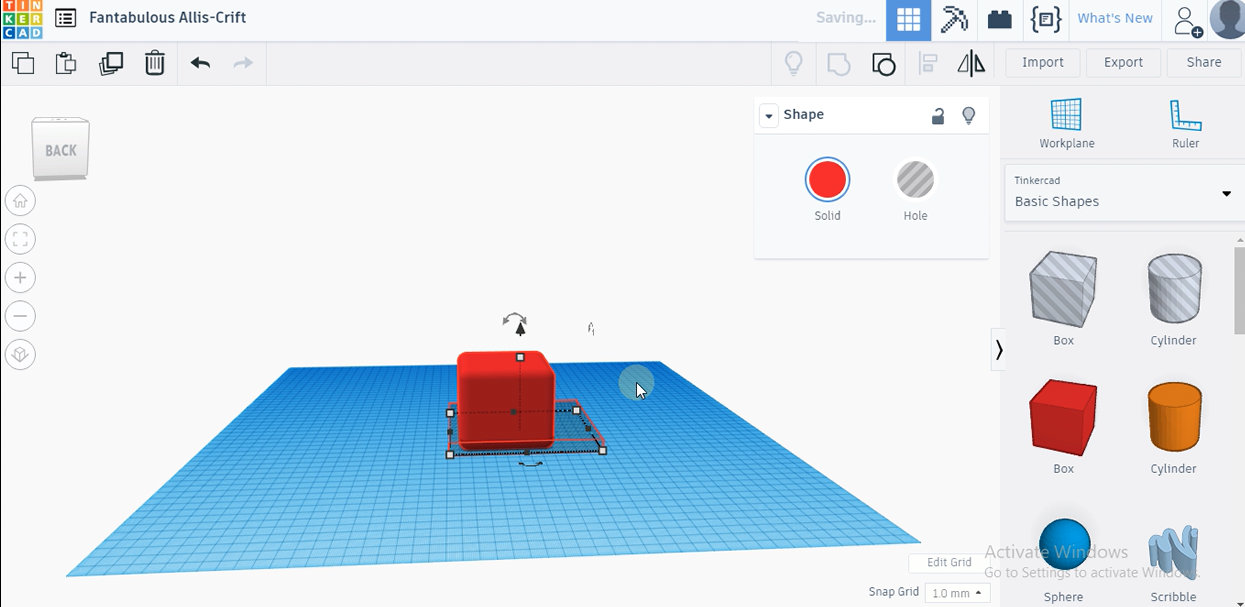Click the Edit Grid button
The width and height of the screenshot is (1245, 607).
click(x=949, y=563)
